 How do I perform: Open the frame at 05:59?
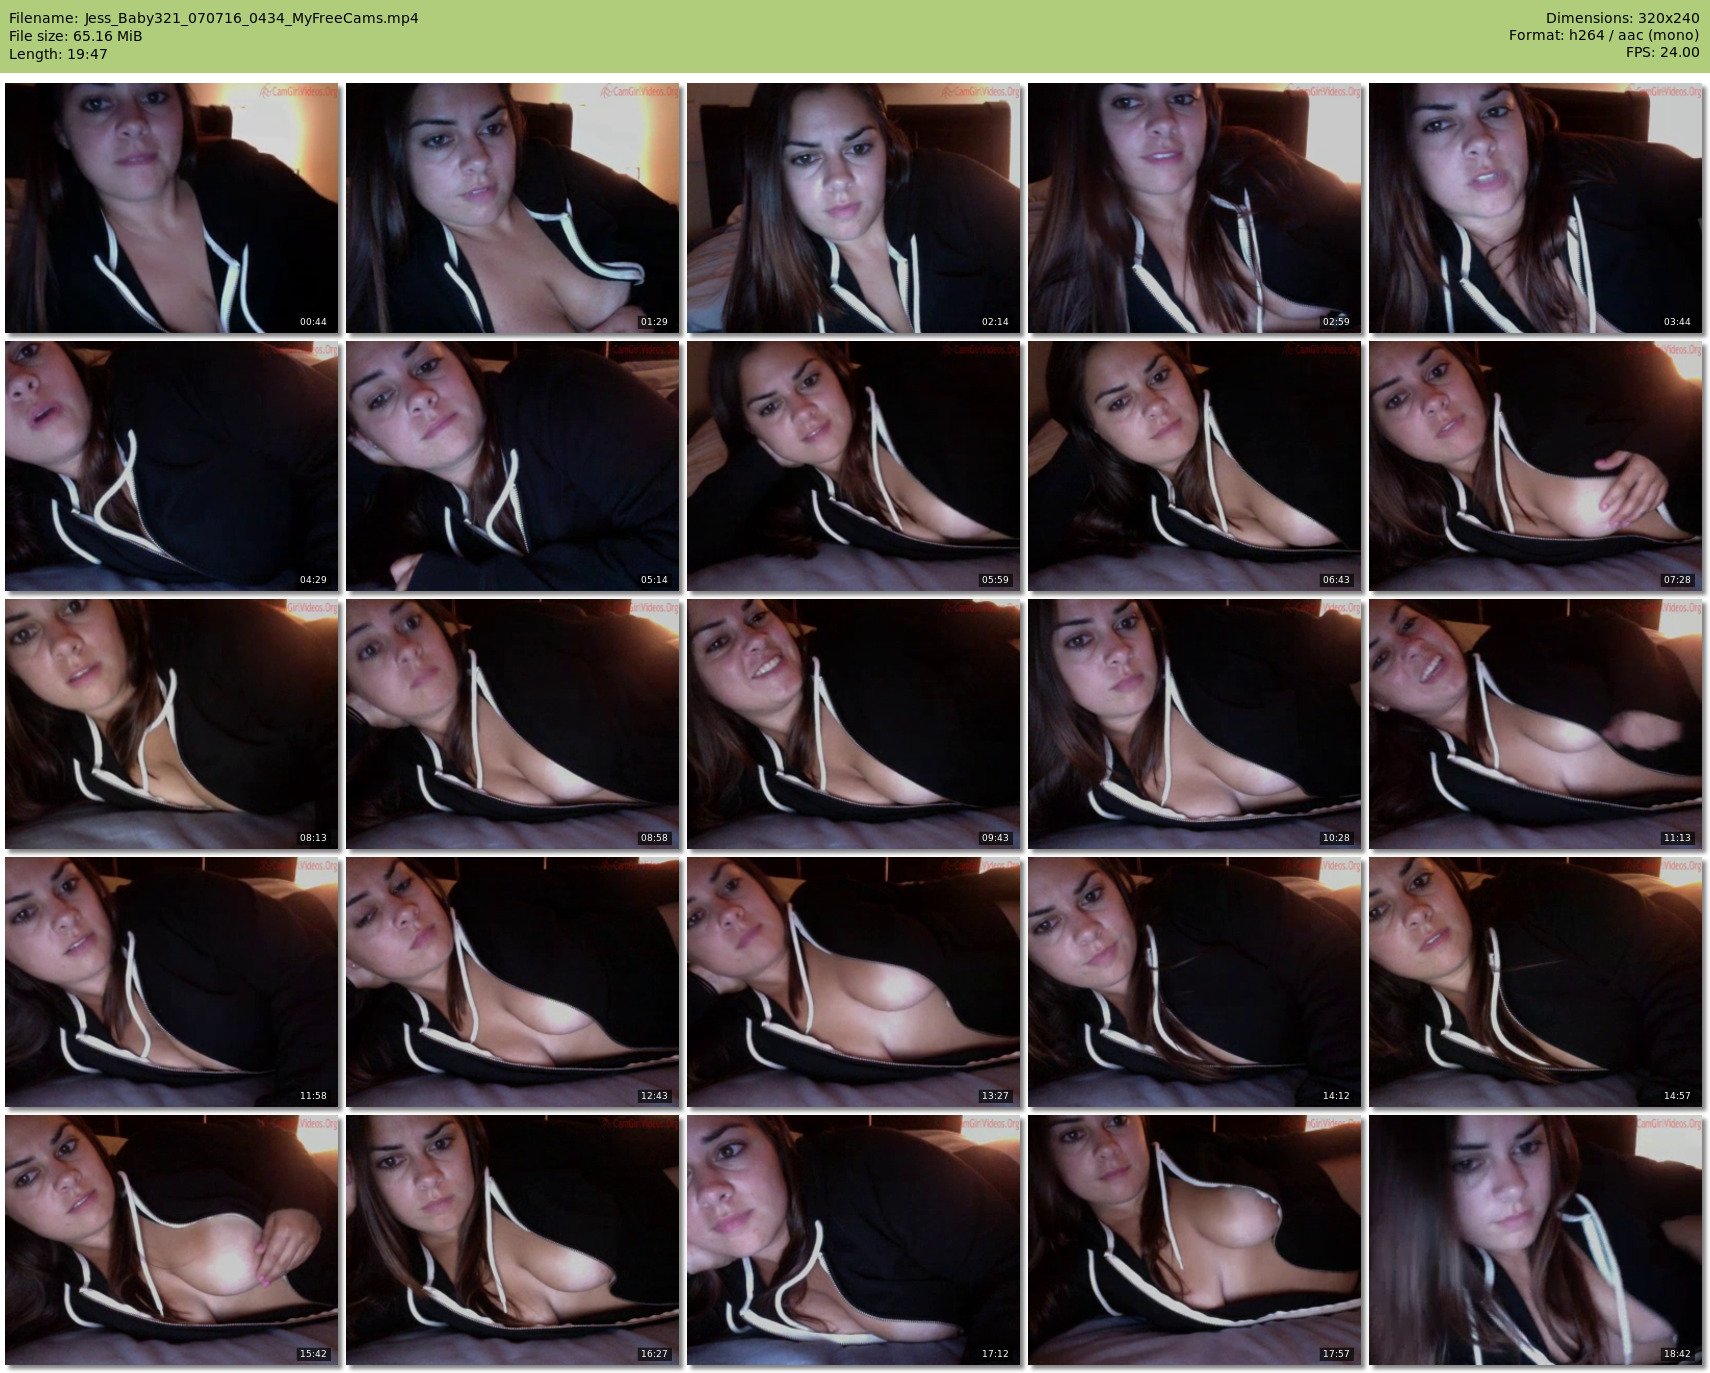(x=854, y=466)
